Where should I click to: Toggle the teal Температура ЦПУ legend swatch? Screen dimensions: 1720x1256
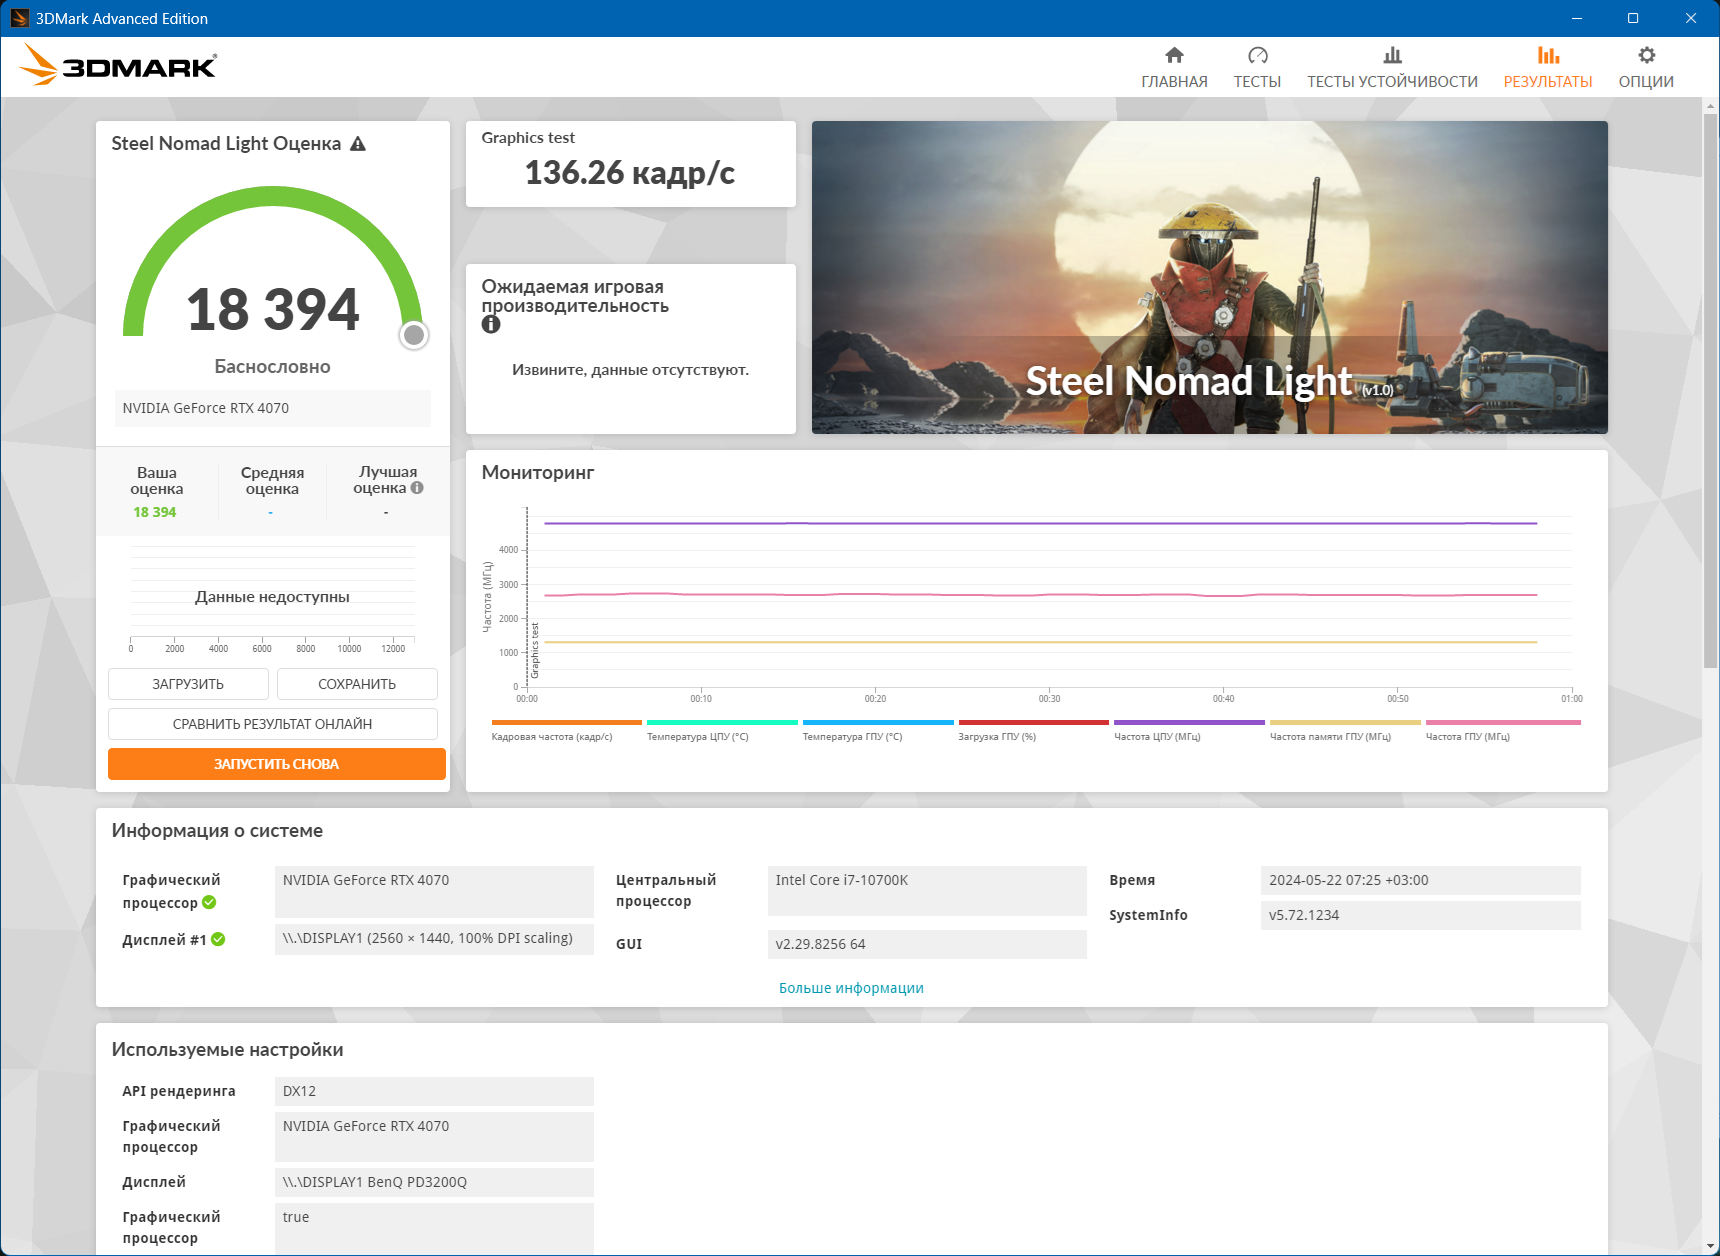coord(722,722)
